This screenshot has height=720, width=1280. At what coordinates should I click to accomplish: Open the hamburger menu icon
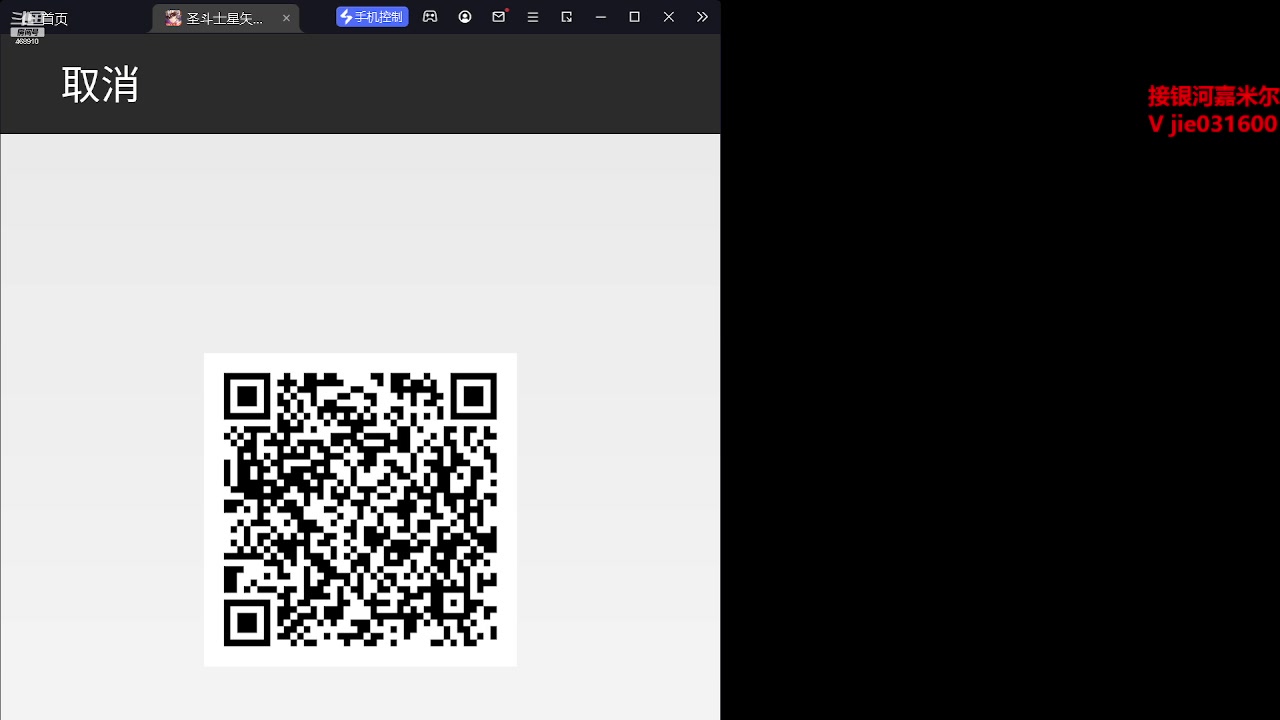click(x=533, y=17)
